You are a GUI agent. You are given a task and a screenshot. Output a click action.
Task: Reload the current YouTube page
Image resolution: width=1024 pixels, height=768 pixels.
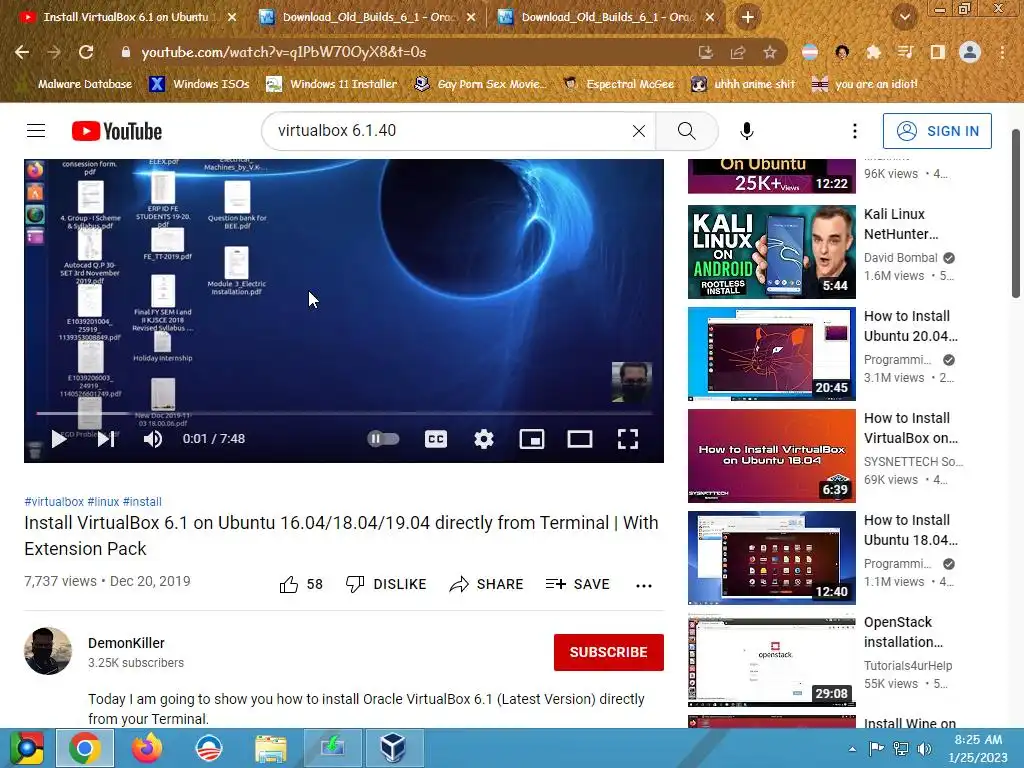click(x=86, y=52)
